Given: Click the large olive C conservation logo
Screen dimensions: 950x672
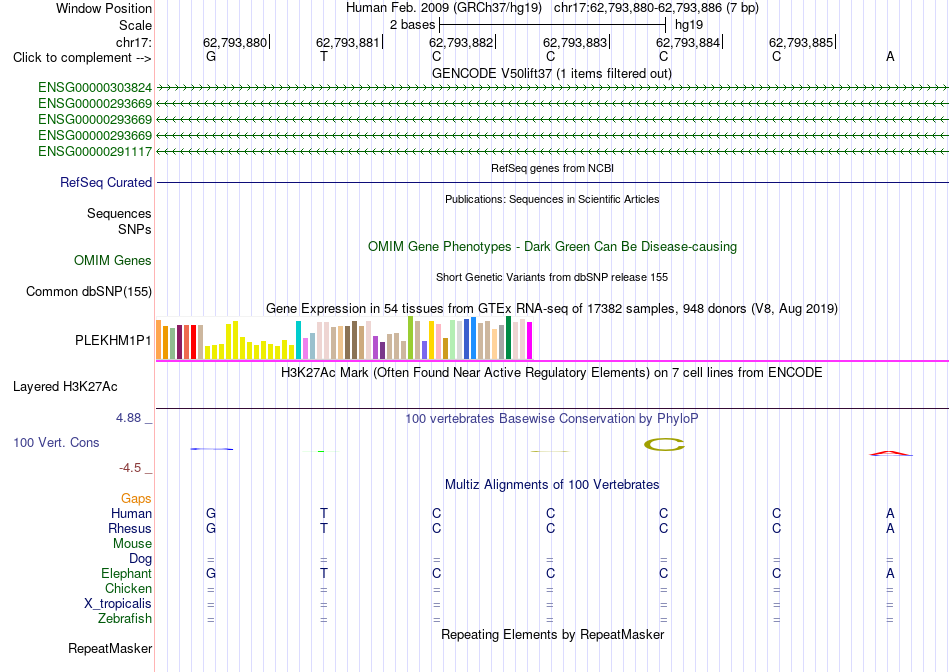Looking at the screenshot, I should (664, 445).
